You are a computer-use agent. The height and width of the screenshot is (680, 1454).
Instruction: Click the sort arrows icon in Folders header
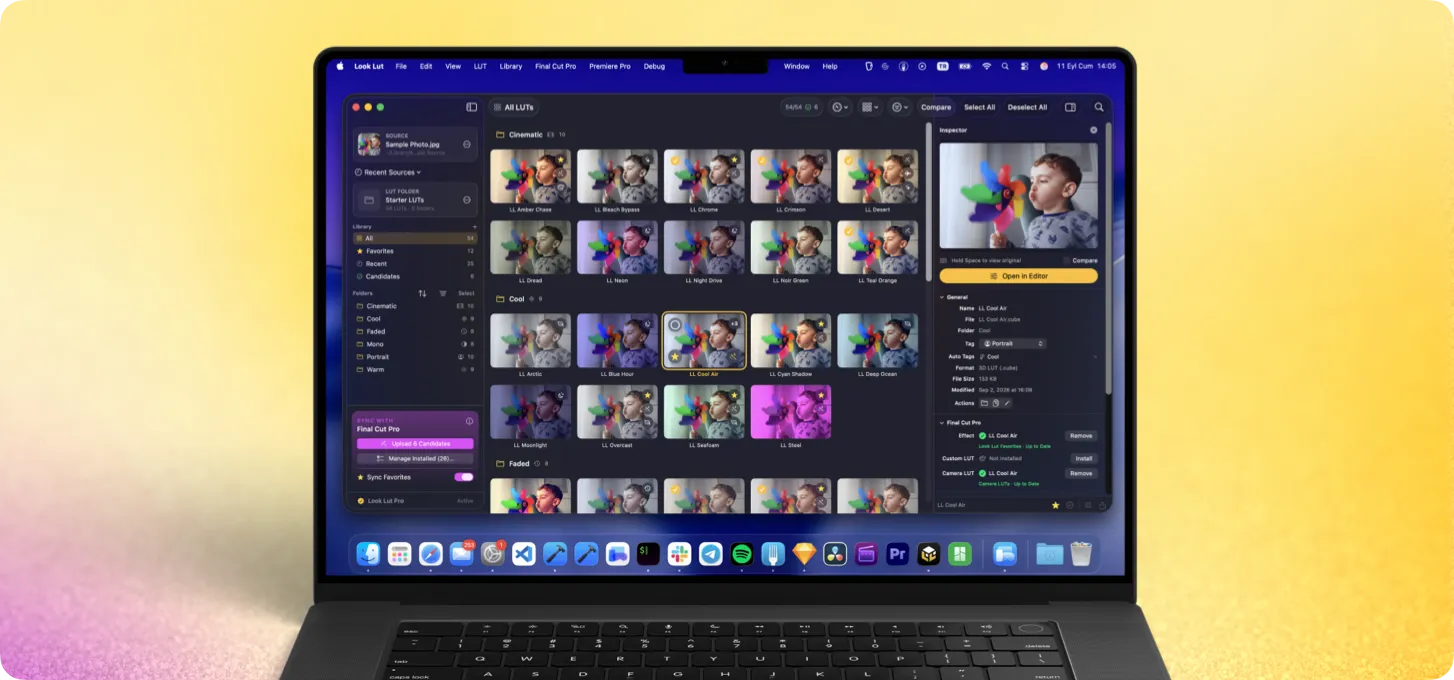(x=422, y=293)
